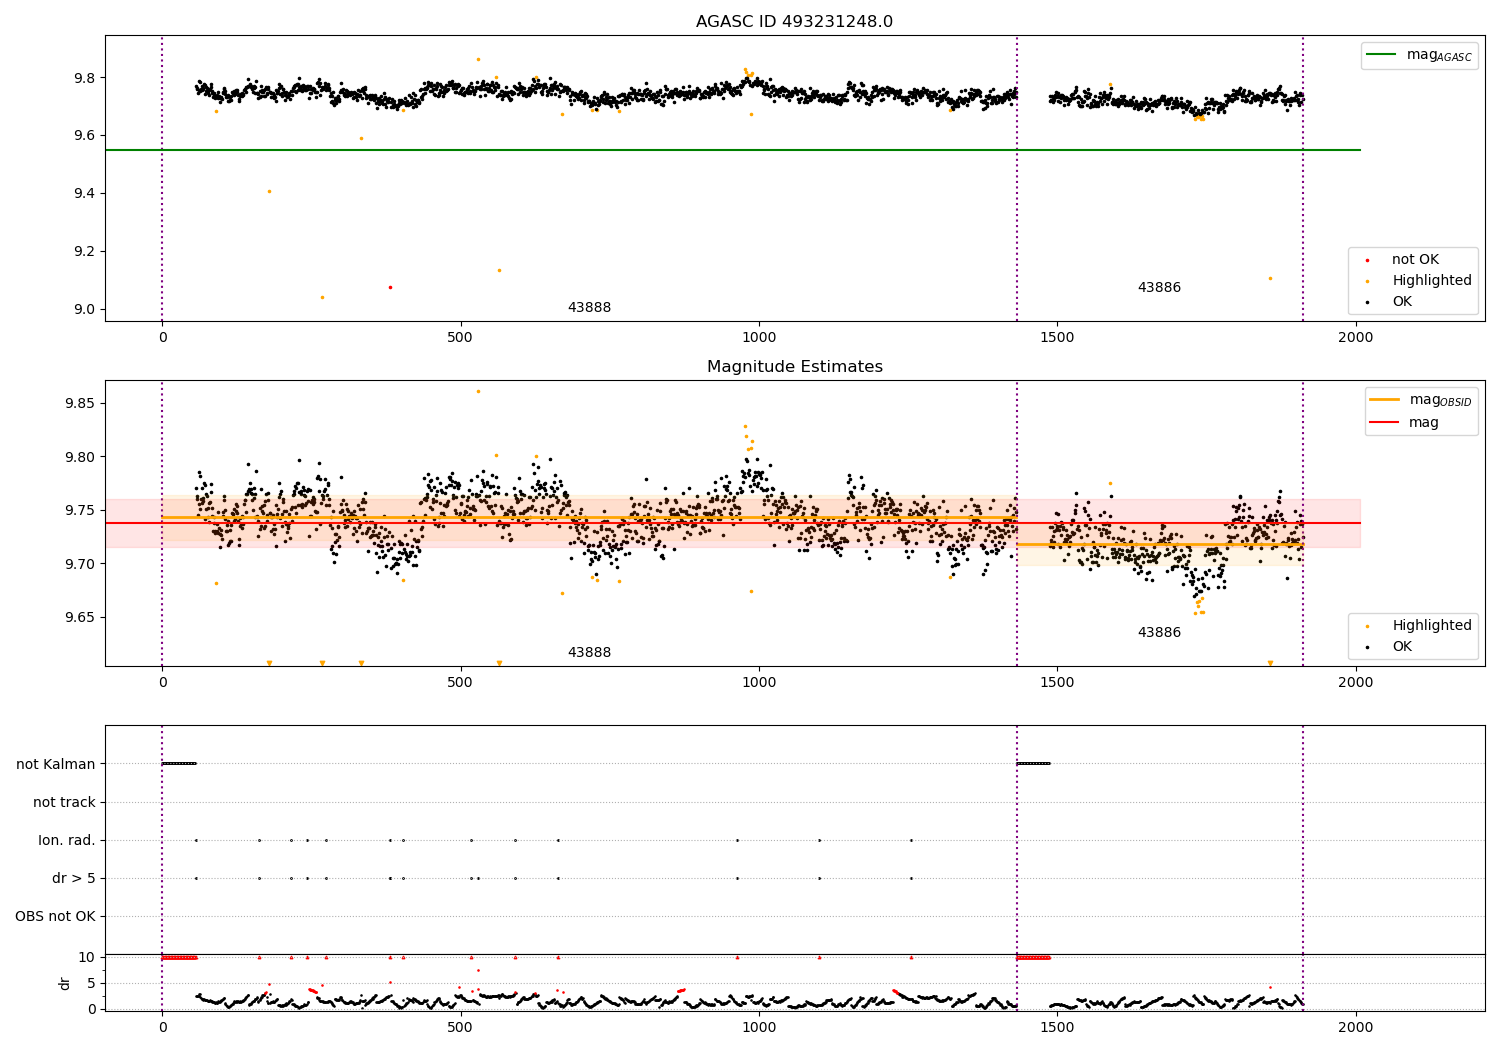Image resolution: width=1500 pixels, height=1050 pixels.
Task: Click the 43888 label in the top panel
Action: (589, 308)
